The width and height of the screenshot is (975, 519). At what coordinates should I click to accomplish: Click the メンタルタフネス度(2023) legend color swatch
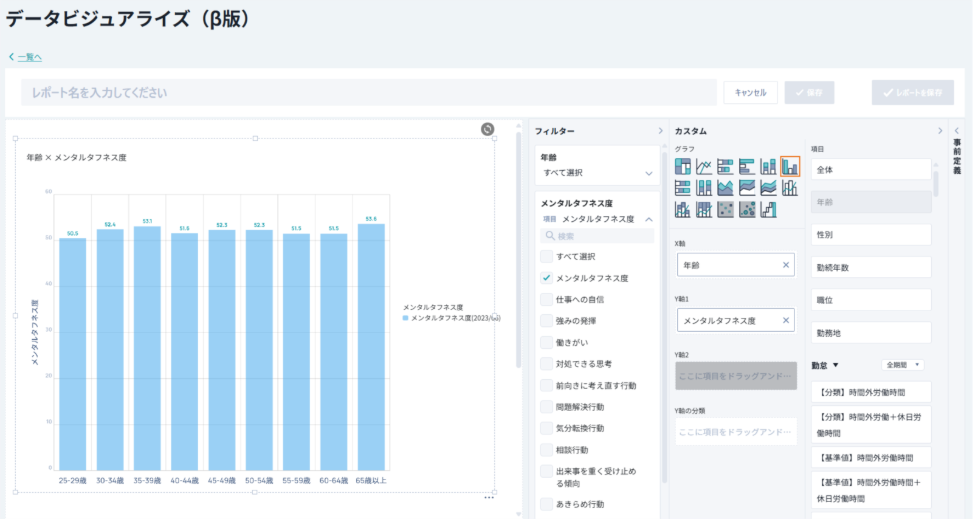(405, 318)
